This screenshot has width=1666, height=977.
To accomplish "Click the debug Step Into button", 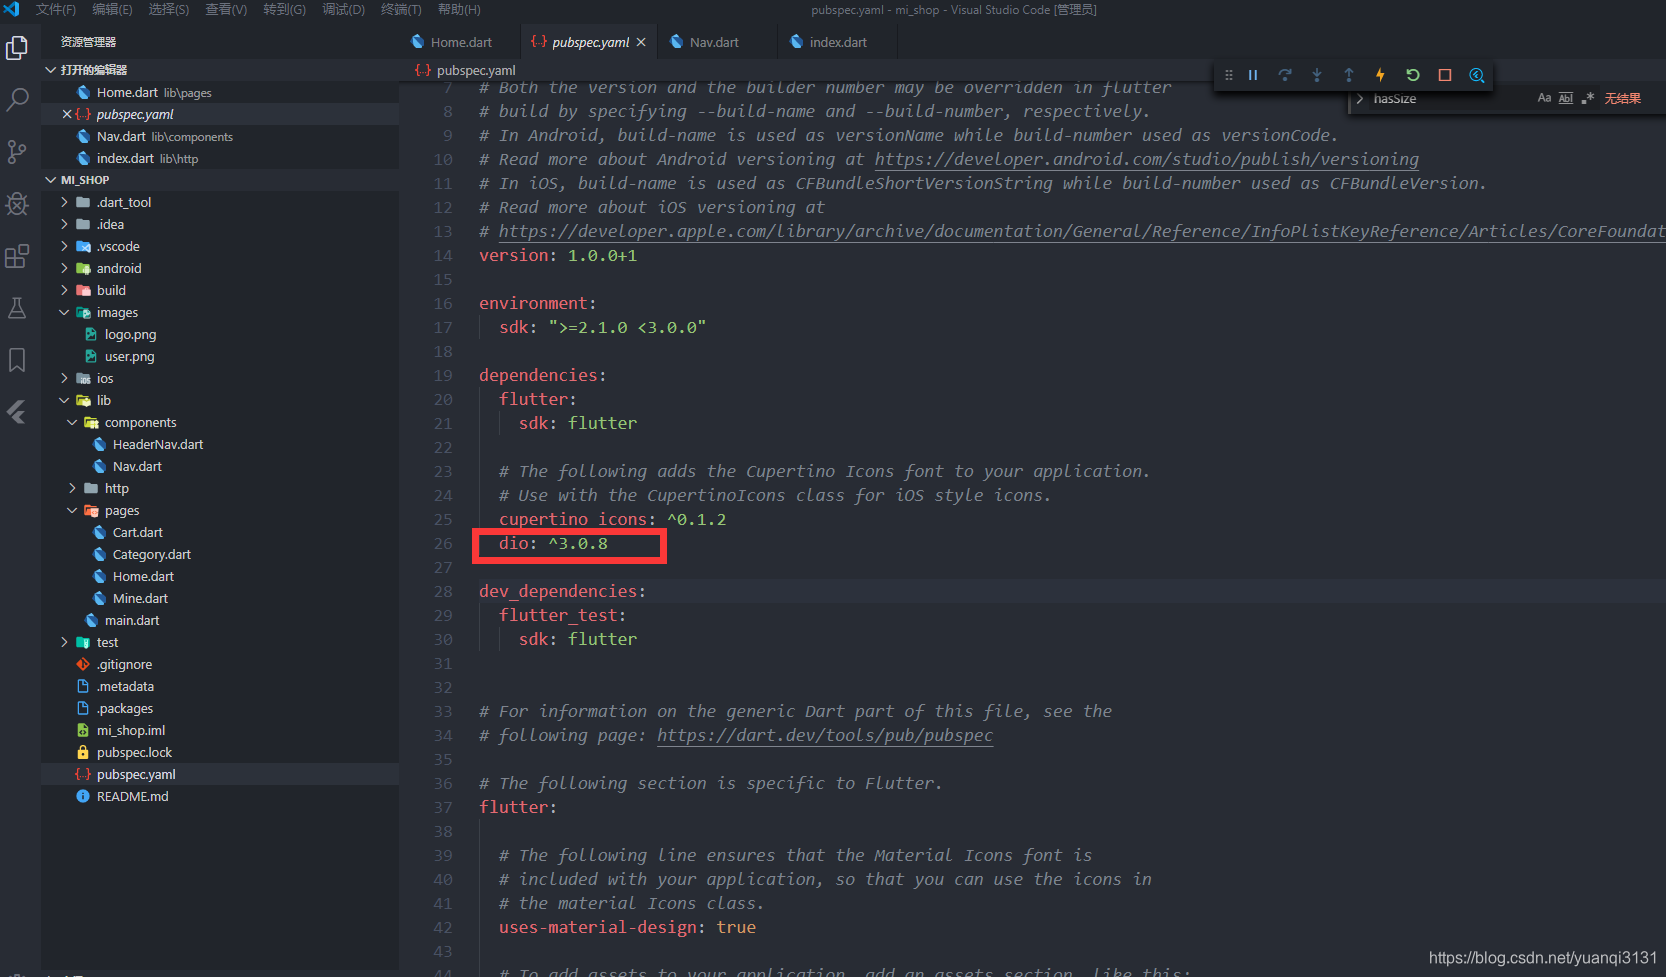I will 1317,75.
